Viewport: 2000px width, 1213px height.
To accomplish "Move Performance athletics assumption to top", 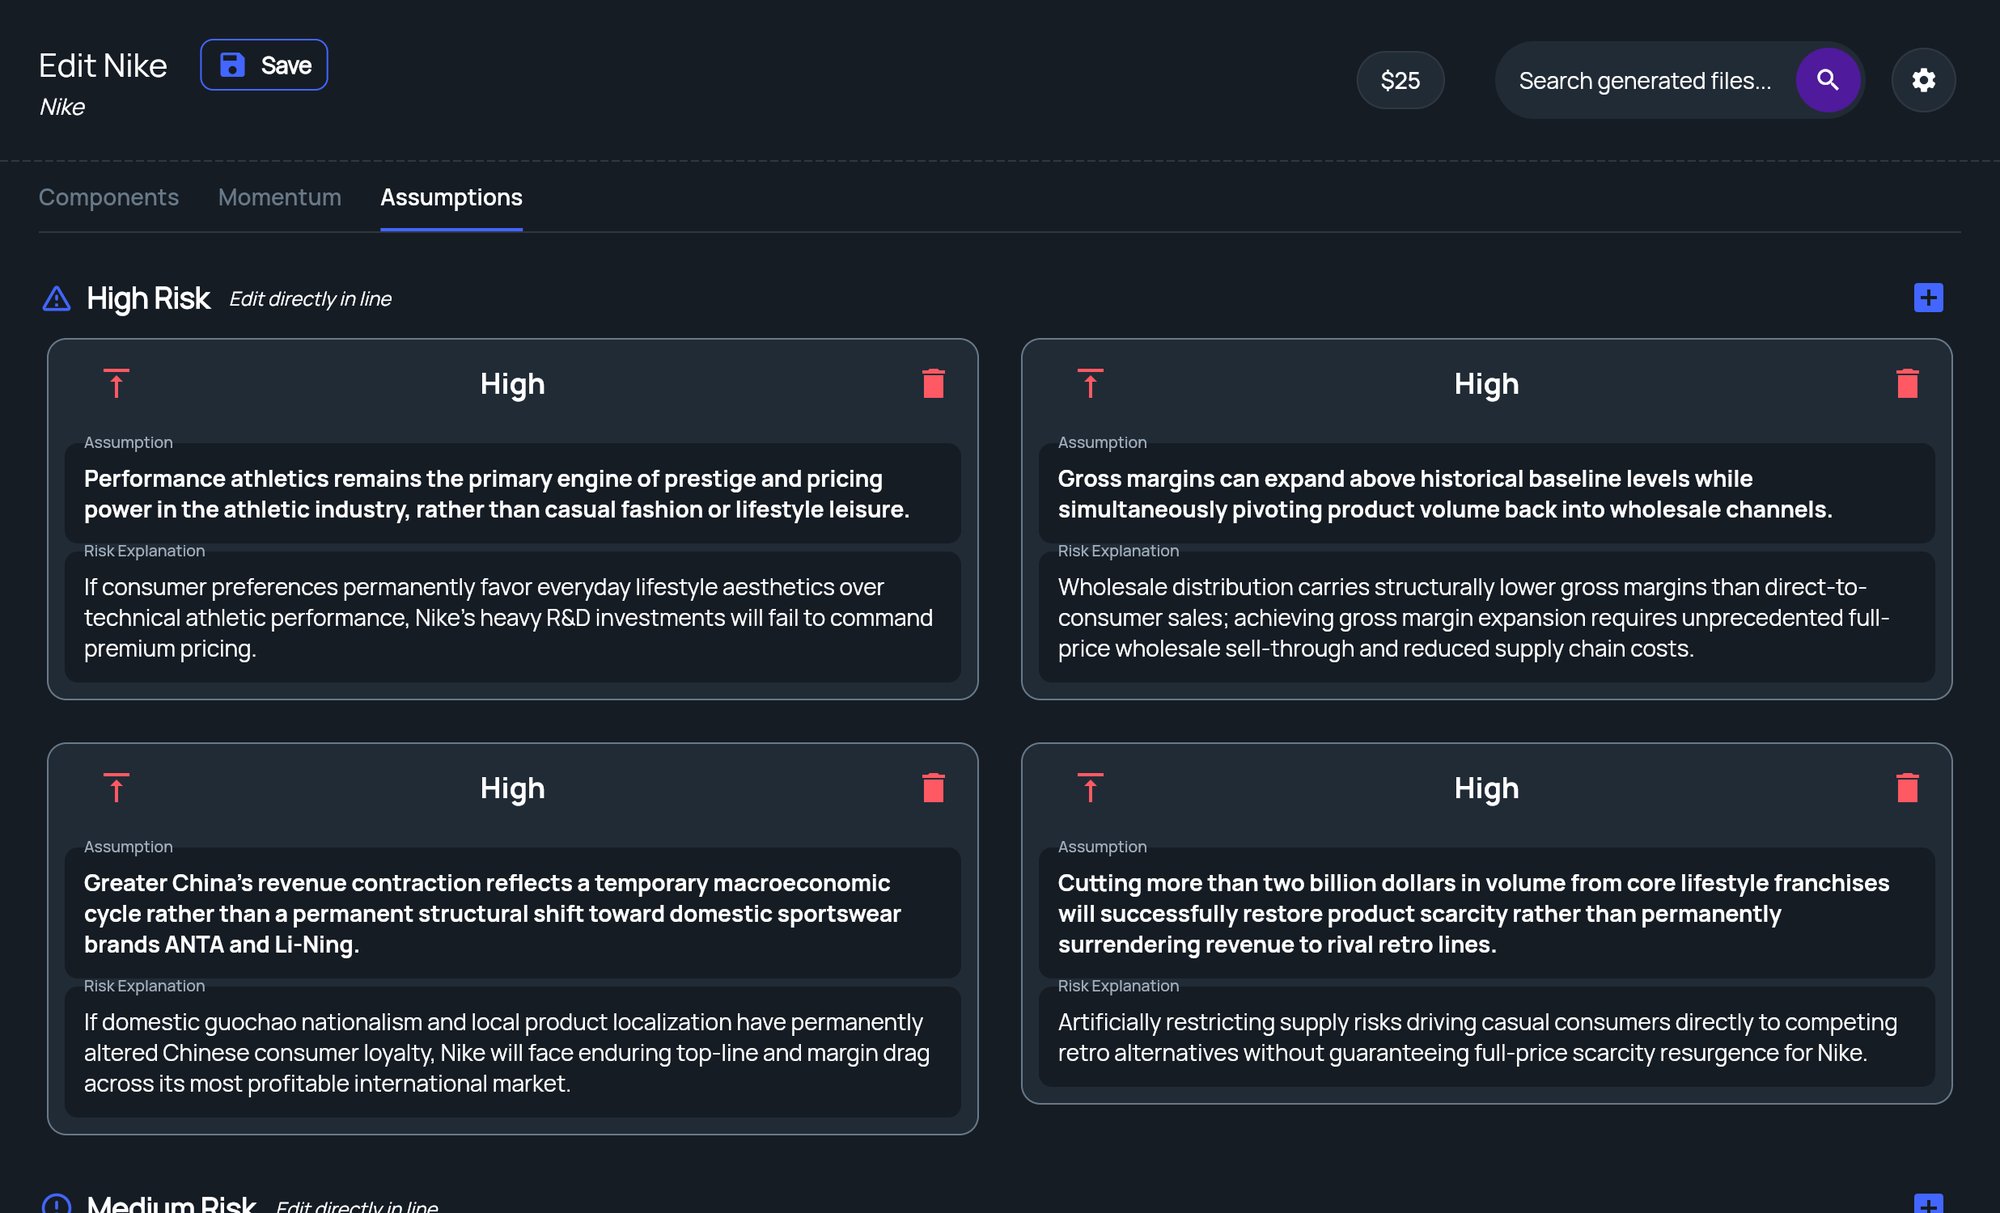I will (116, 383).
